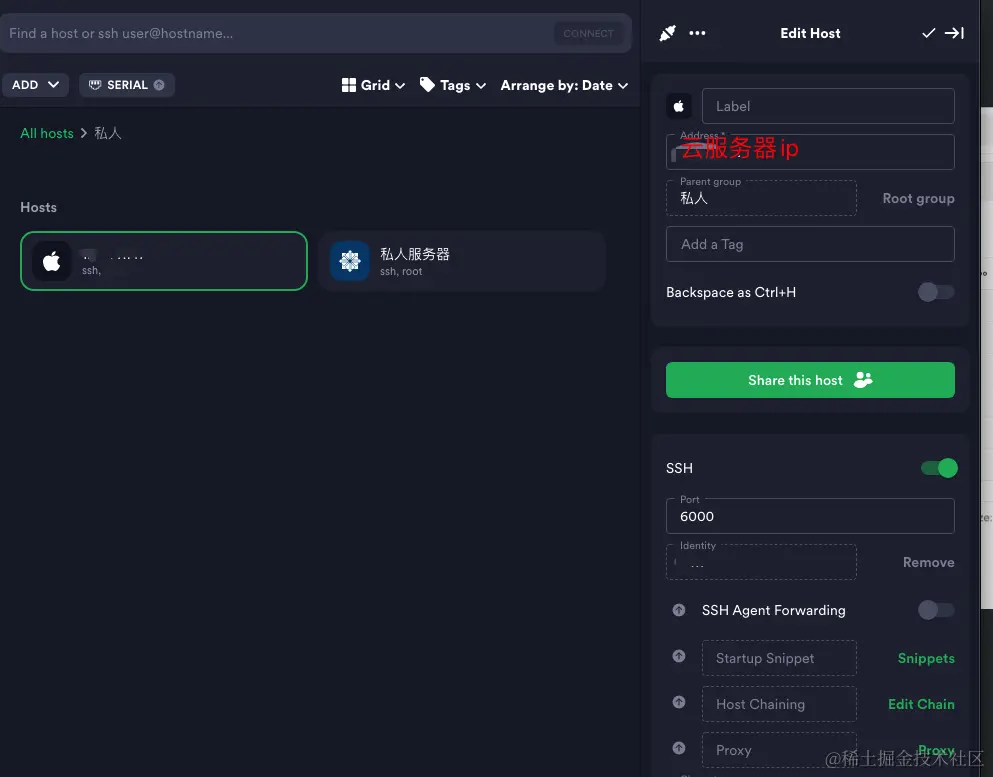Click the Proxy field
The height and width of the screenshot is (777, 993).
pos(779,750)
